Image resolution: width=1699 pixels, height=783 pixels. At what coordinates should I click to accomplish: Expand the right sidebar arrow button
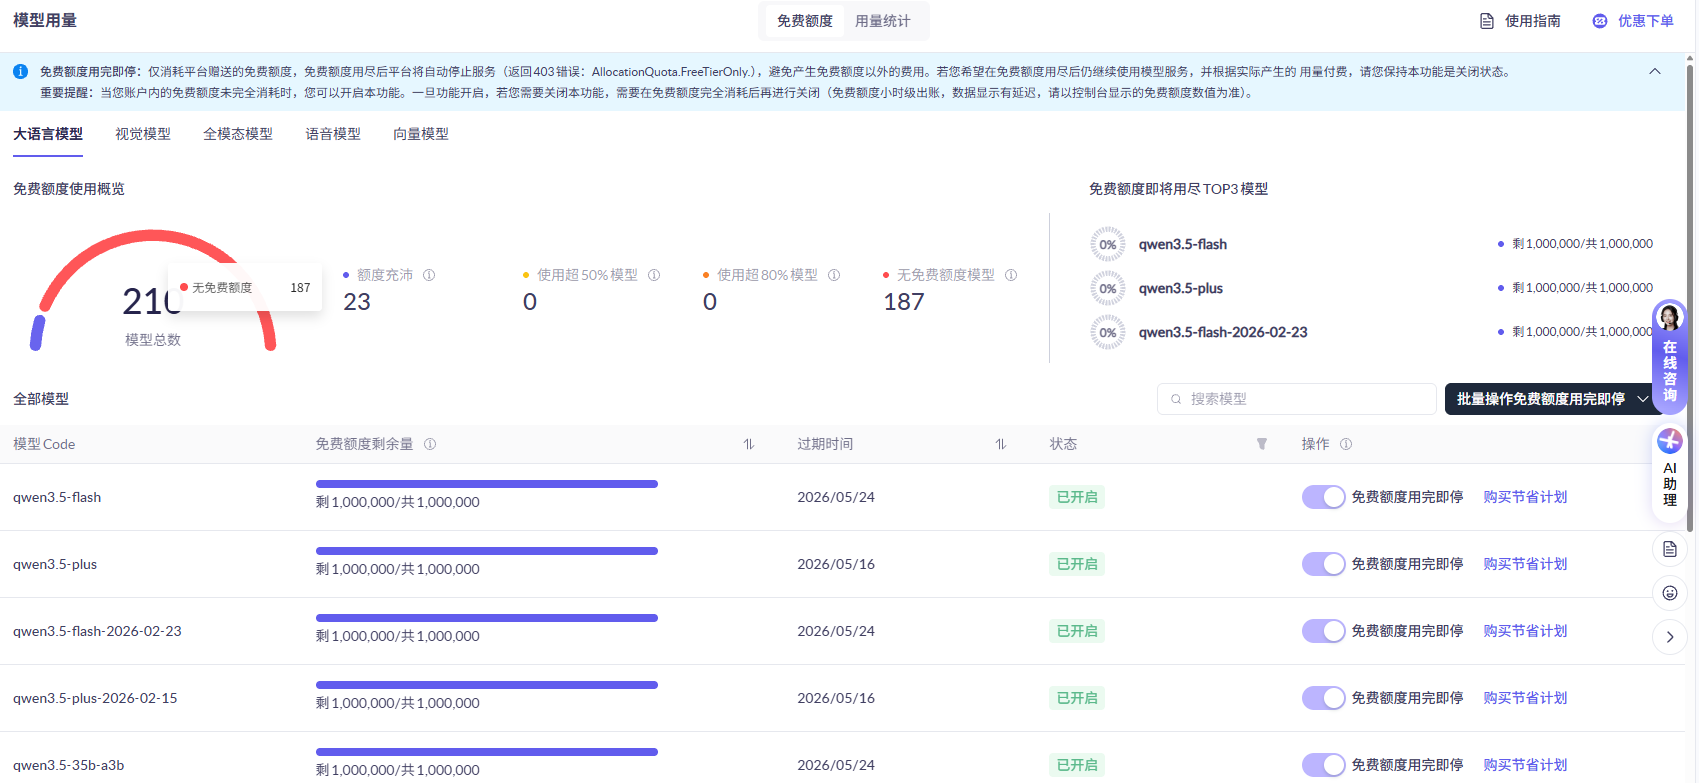coord(1669,637)
